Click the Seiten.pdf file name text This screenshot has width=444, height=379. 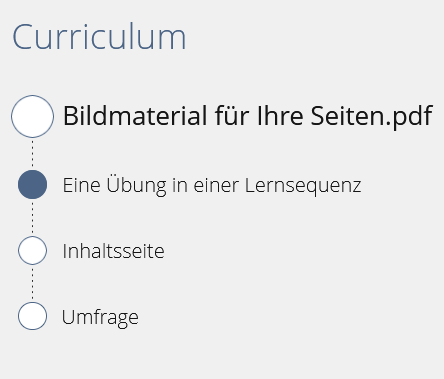pos(372,117)
